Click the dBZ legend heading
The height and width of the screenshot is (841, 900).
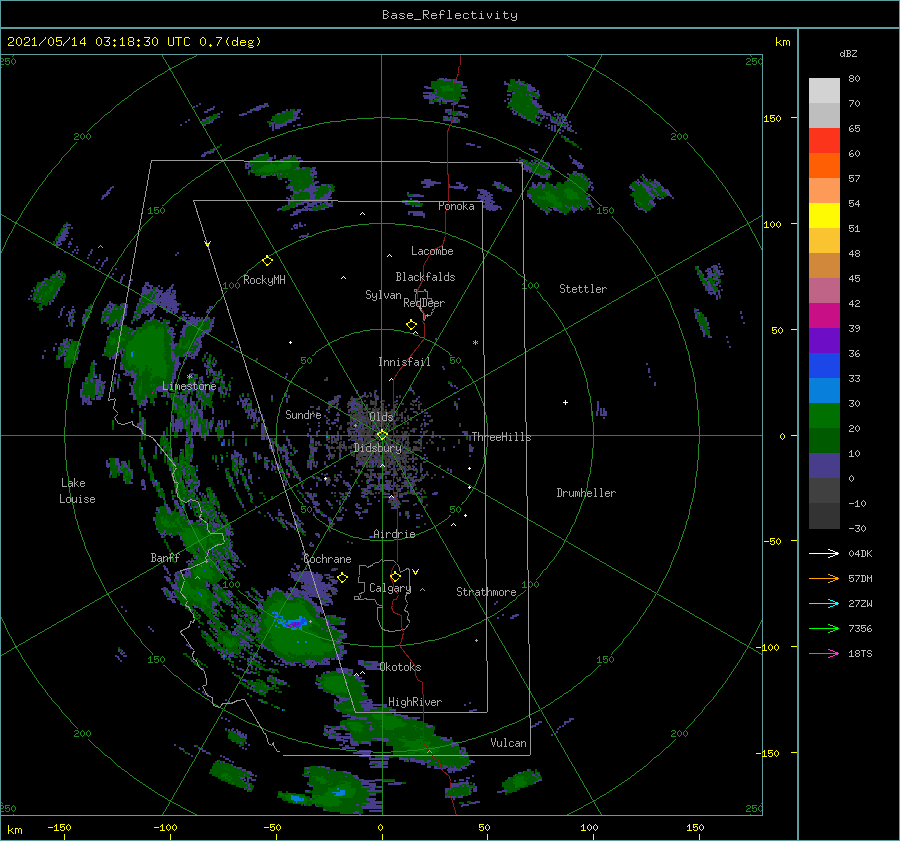tap(848, 54)
